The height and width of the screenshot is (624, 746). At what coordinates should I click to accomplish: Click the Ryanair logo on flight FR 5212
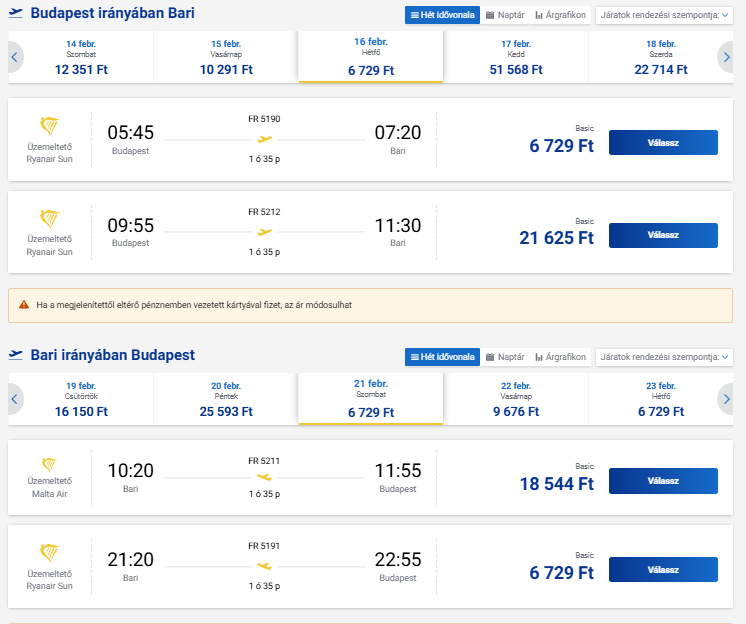[49, 220]
